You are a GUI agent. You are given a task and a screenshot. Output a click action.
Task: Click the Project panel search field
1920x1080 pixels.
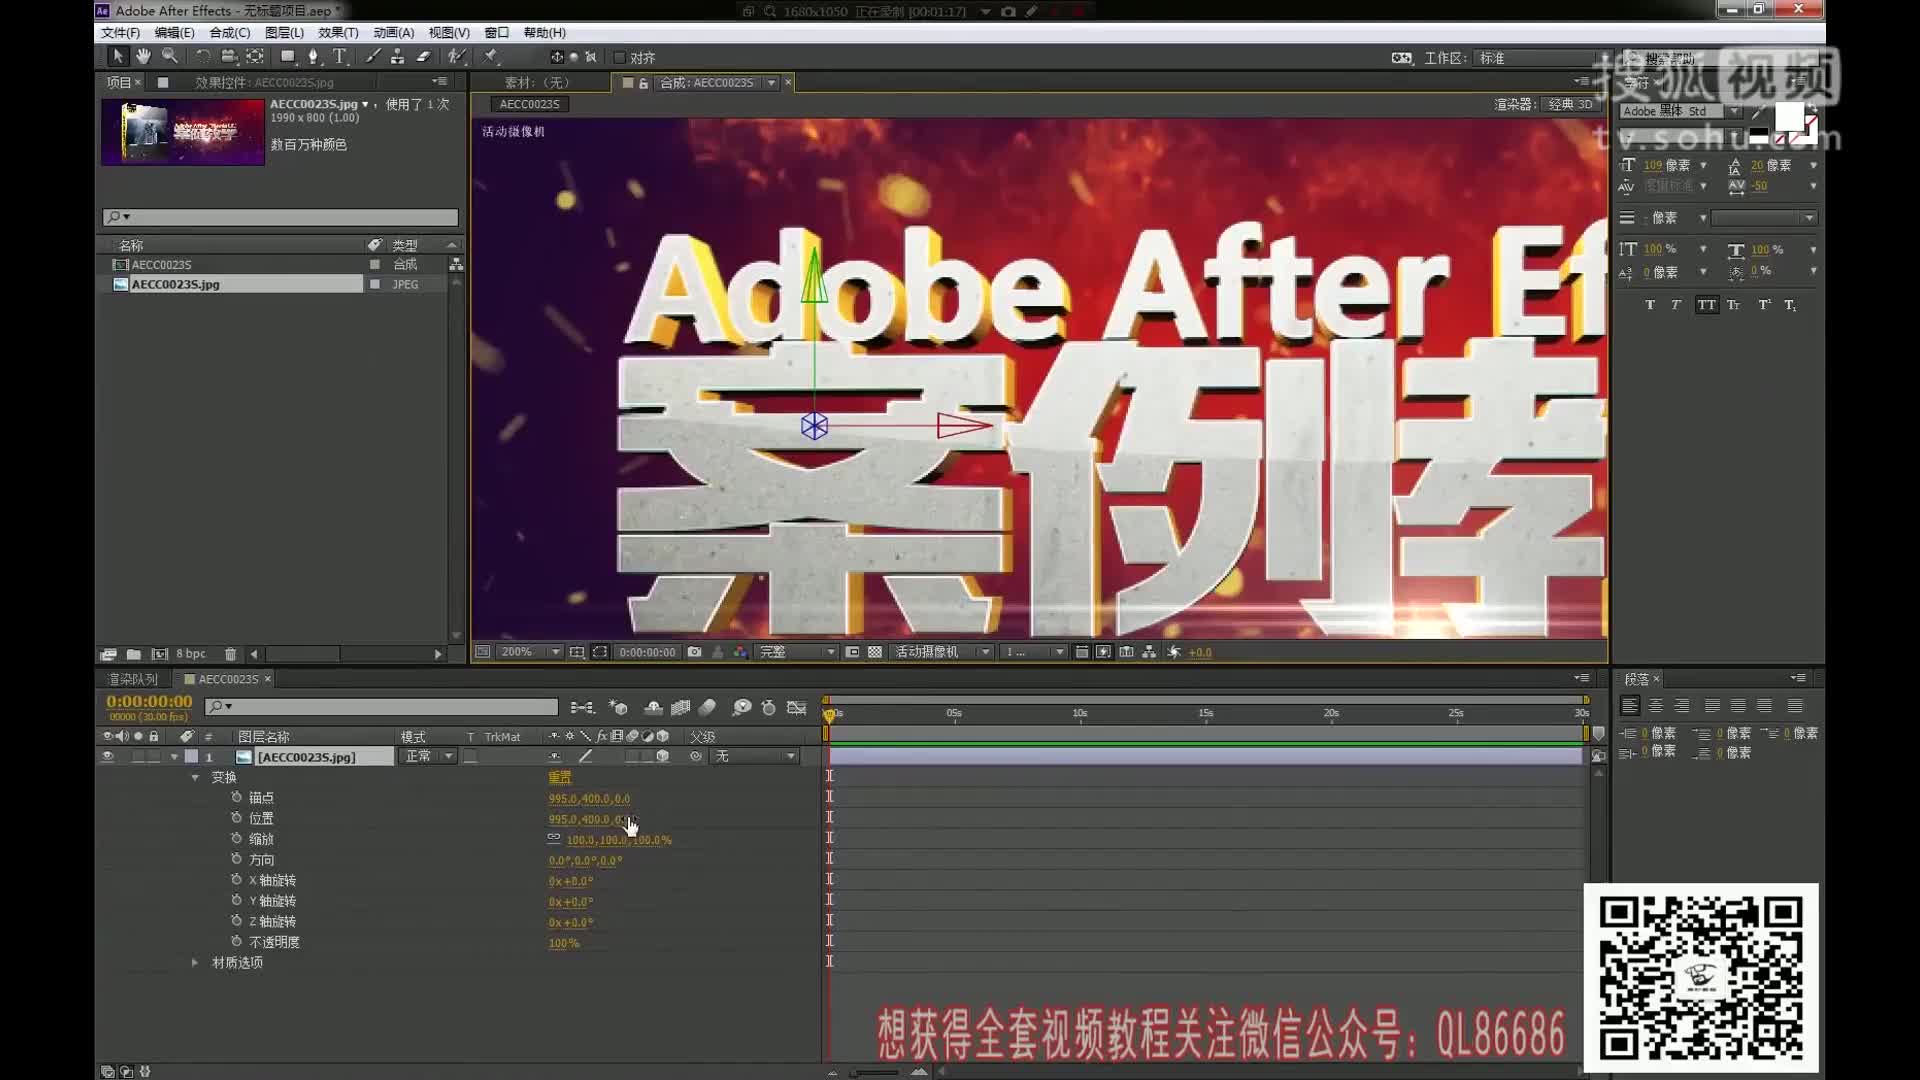[x=280, y=217]
